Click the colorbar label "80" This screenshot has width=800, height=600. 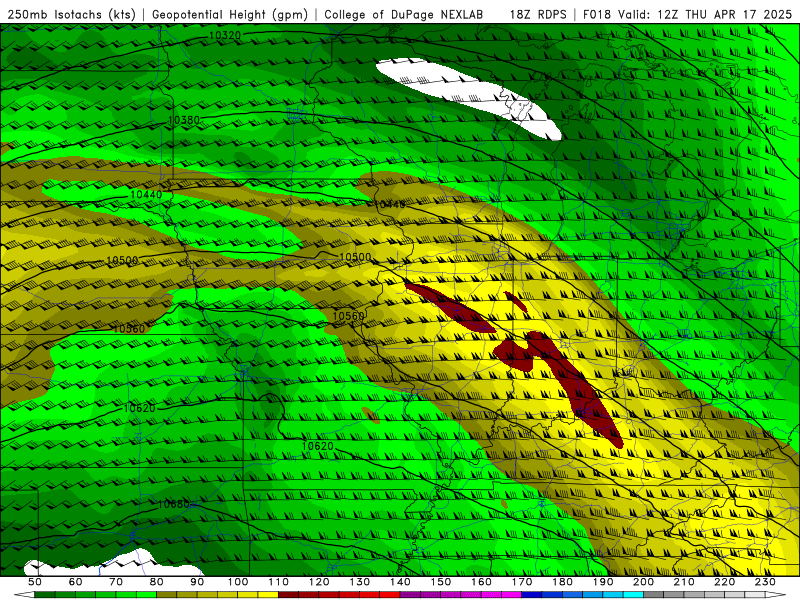pos(157,582)
